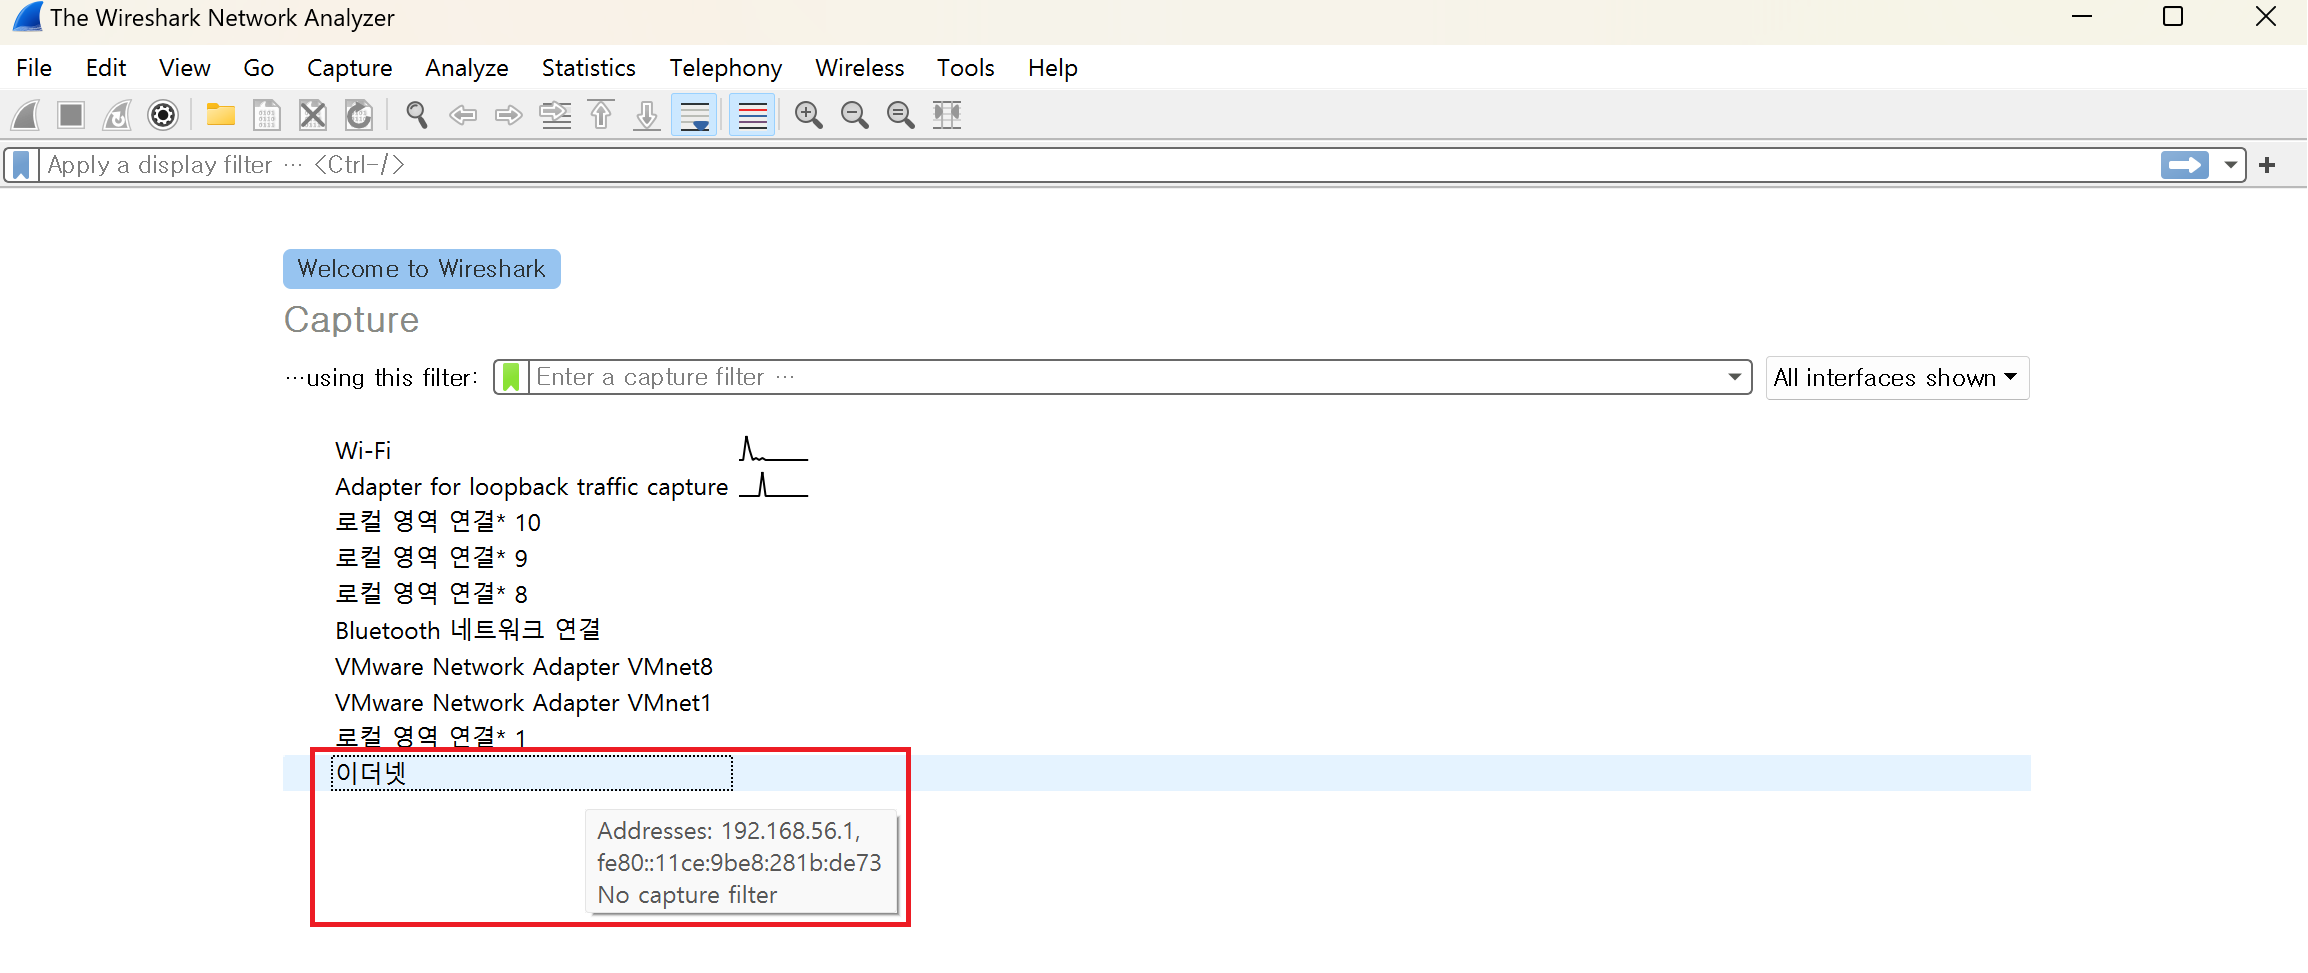Open capture options gear icon
Viewport: 2308px width, 973px height.
(163, 115)
